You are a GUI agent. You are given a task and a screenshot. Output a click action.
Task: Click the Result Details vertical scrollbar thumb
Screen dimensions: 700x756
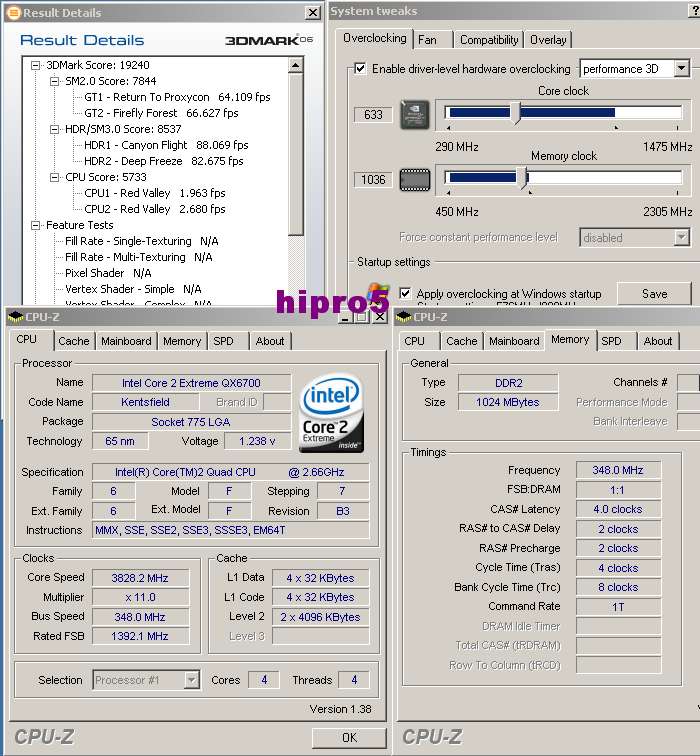[x=296, y=154]
